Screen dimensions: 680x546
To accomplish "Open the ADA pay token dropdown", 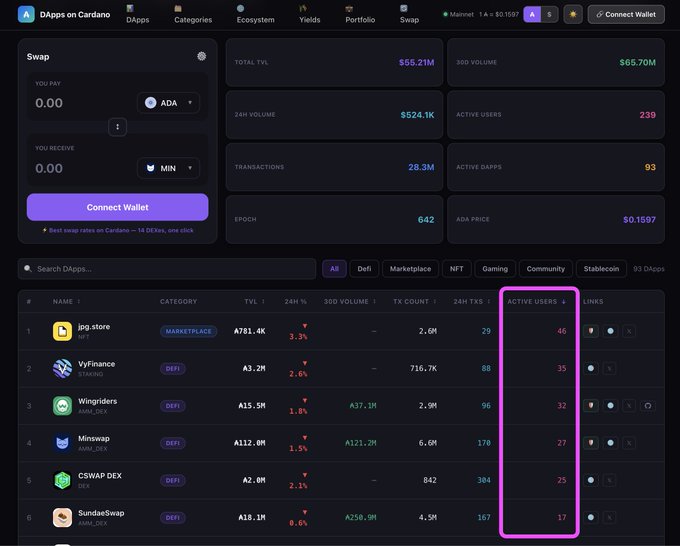I will click(x=168, y=103).
